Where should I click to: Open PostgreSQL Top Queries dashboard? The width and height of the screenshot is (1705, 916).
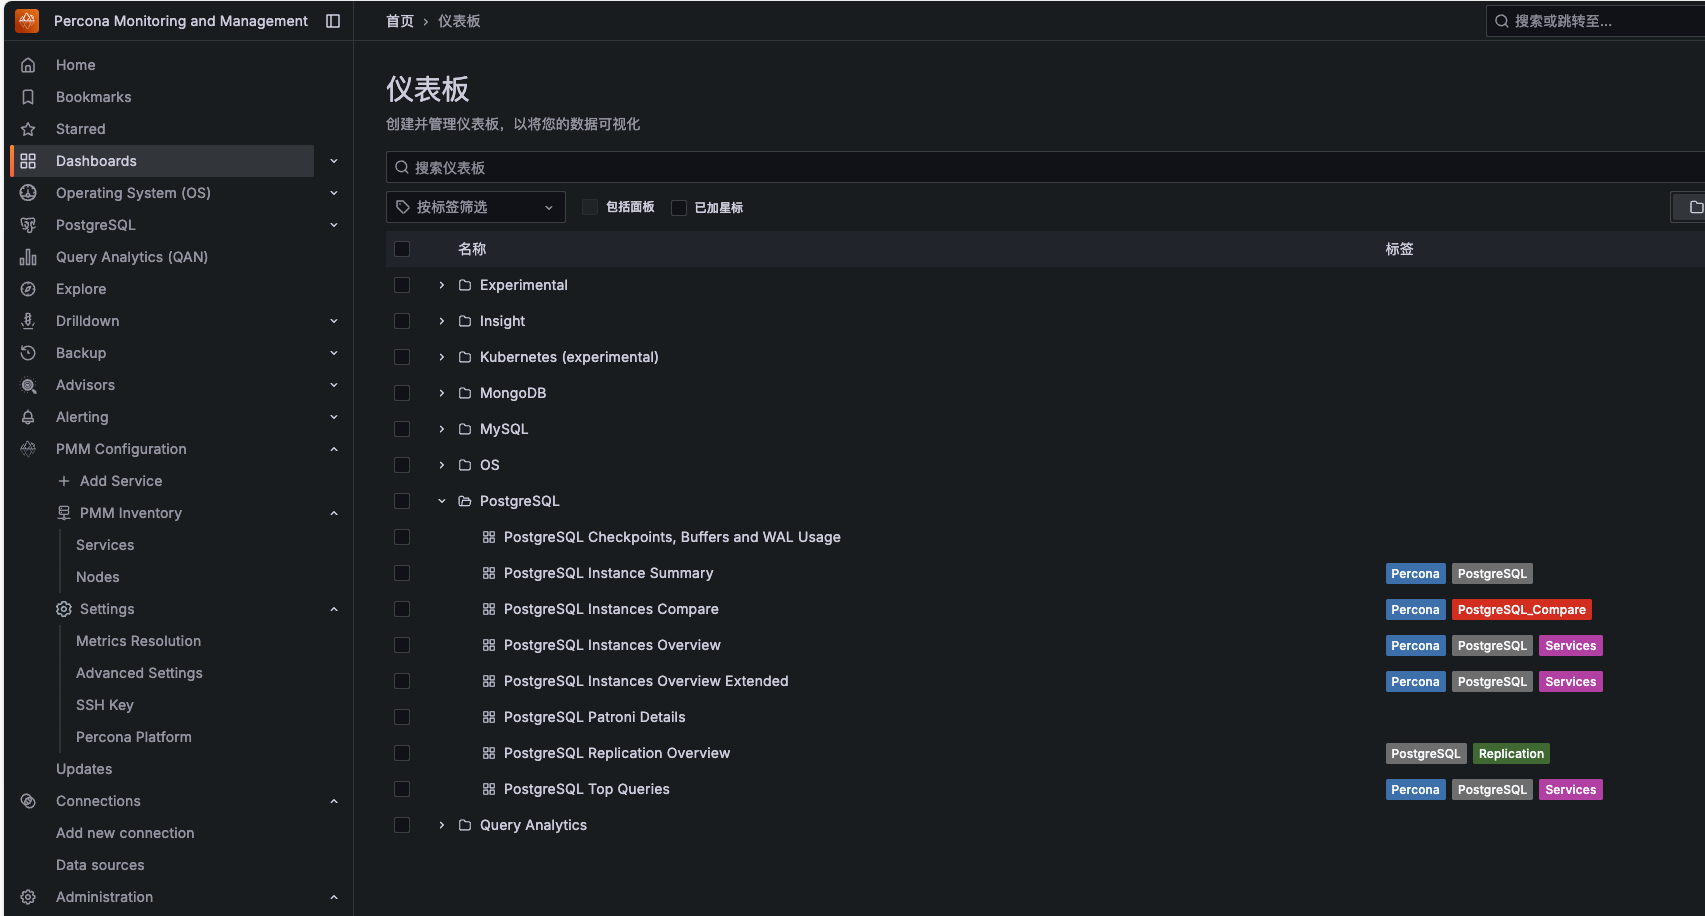pos(586,789)
